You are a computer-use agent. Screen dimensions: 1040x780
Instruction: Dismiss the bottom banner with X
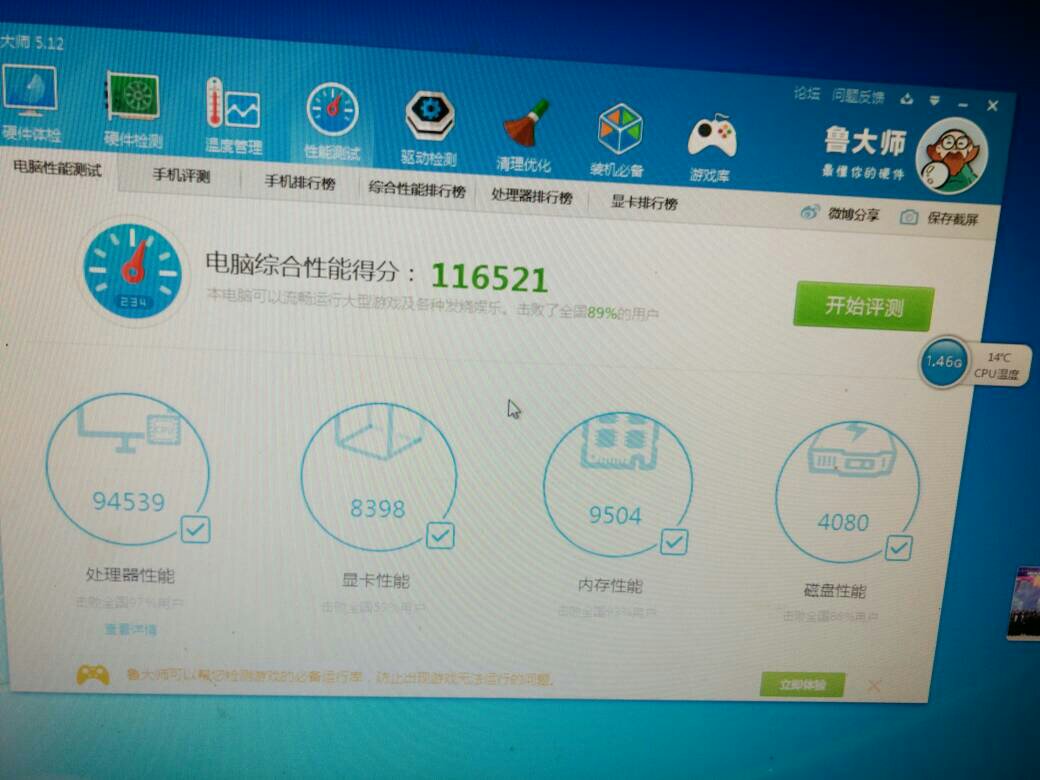[x=874, y=686]
